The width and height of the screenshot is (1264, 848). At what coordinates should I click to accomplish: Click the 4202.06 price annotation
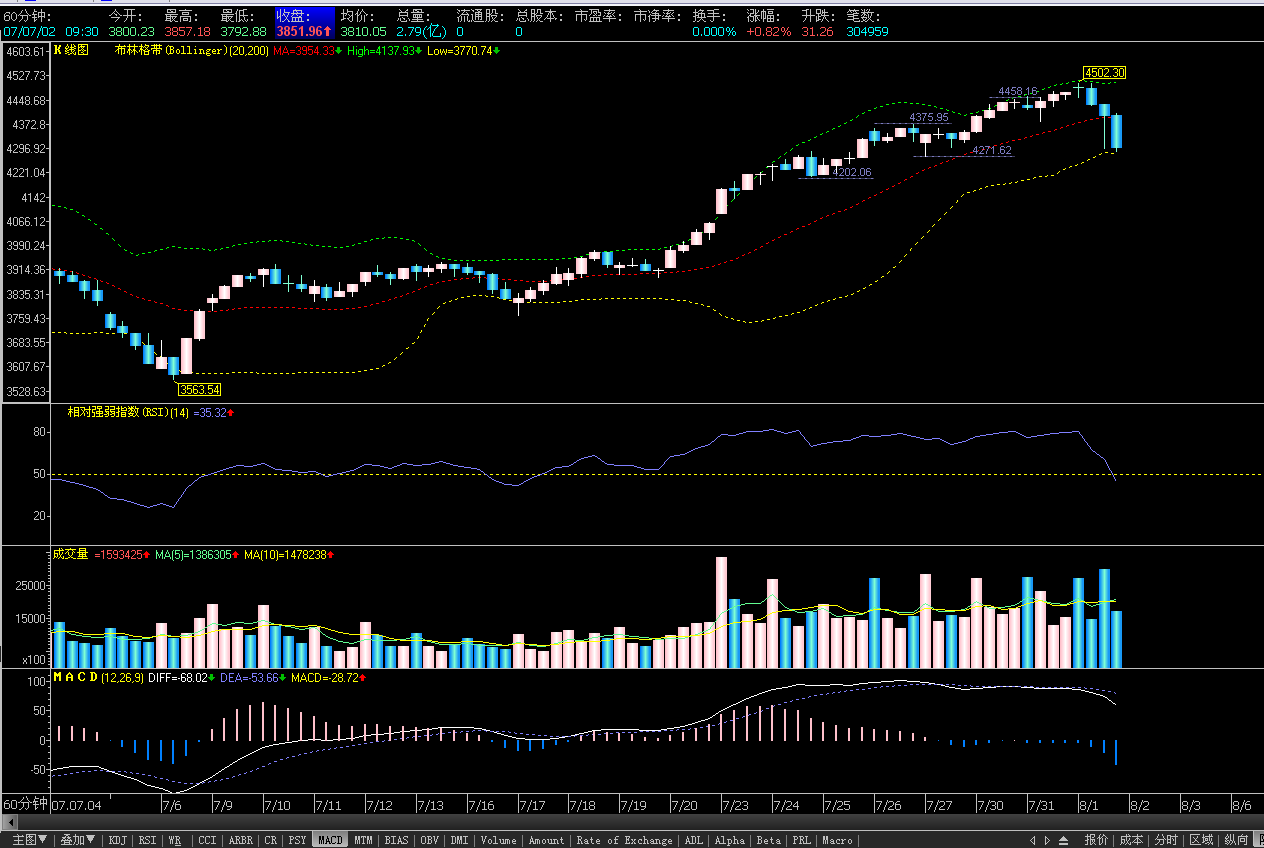[852, 172]
